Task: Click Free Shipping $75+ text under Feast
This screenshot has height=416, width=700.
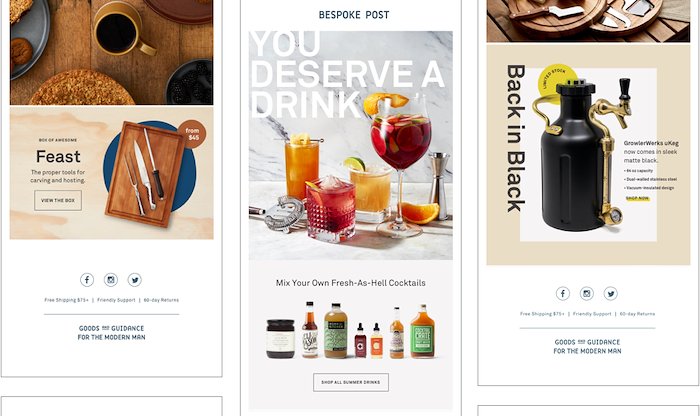Action: click(67, 300)
